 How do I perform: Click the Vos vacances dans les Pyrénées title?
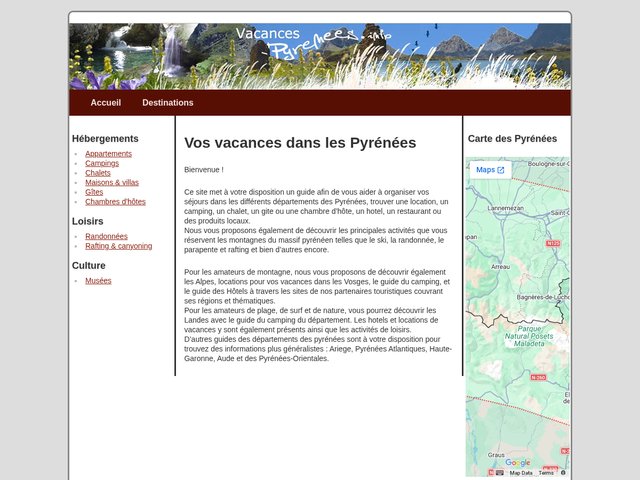tap(300, 143)
